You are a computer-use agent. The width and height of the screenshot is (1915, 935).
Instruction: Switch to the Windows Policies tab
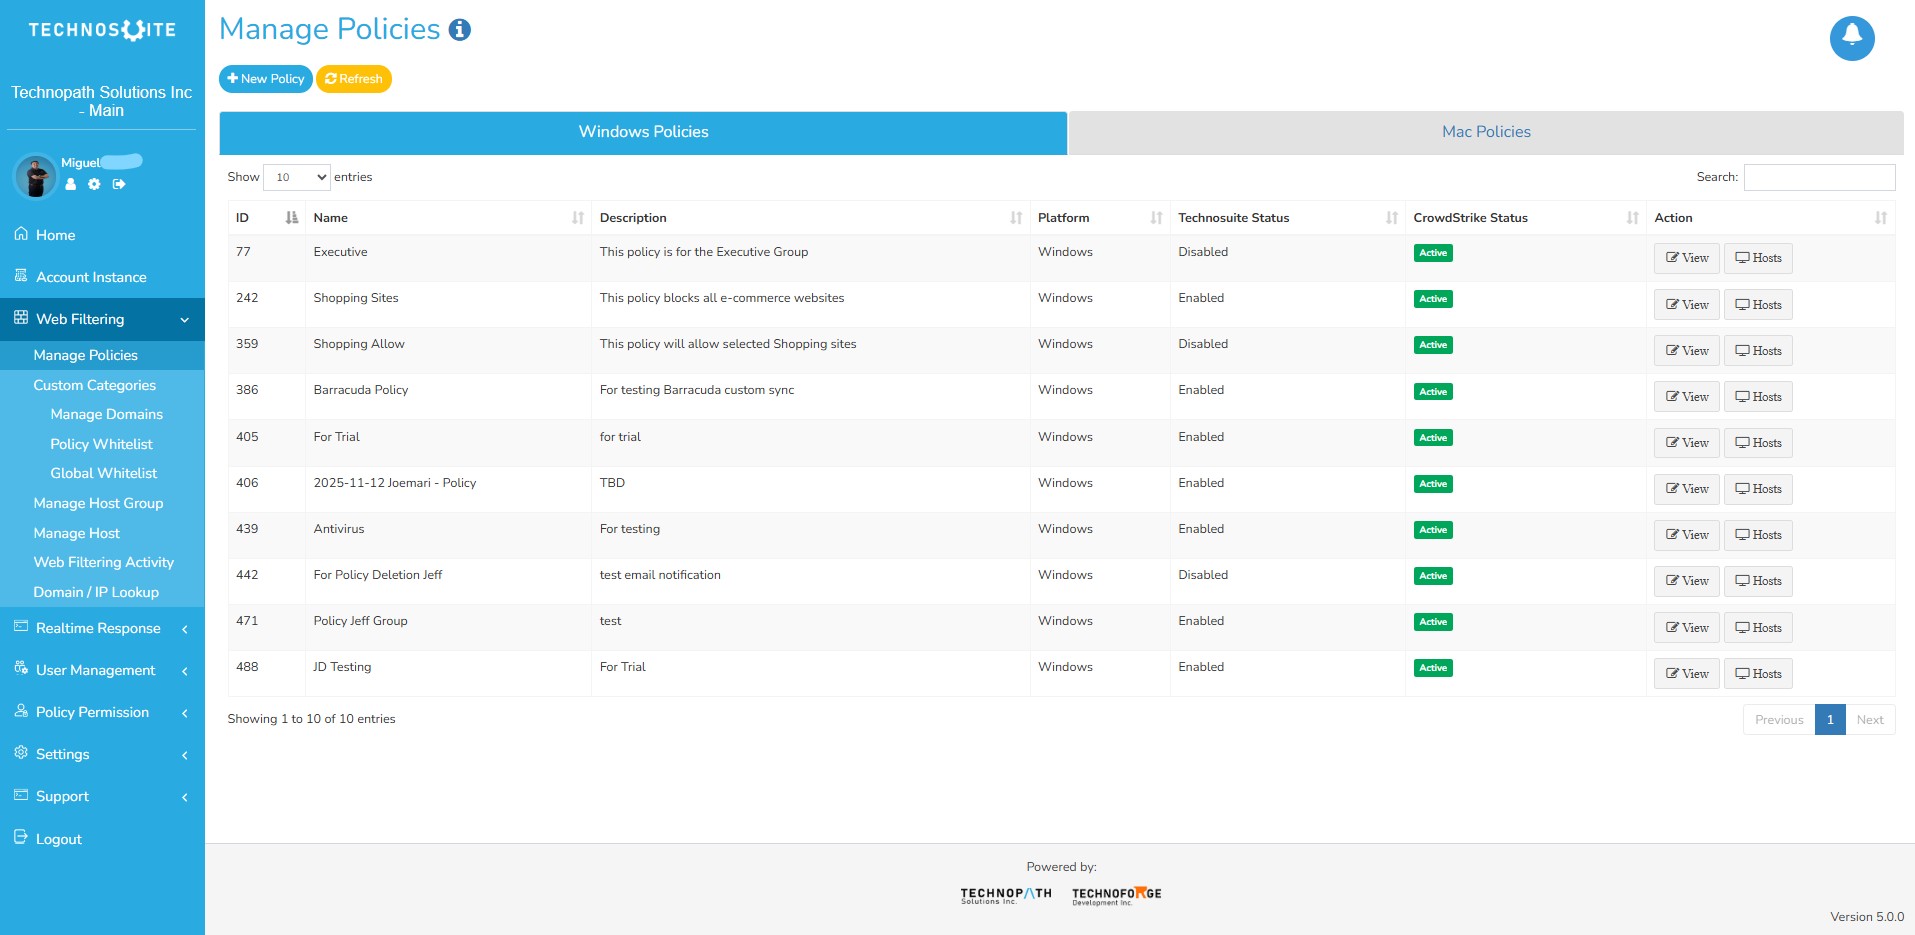(x=643, y=133)
